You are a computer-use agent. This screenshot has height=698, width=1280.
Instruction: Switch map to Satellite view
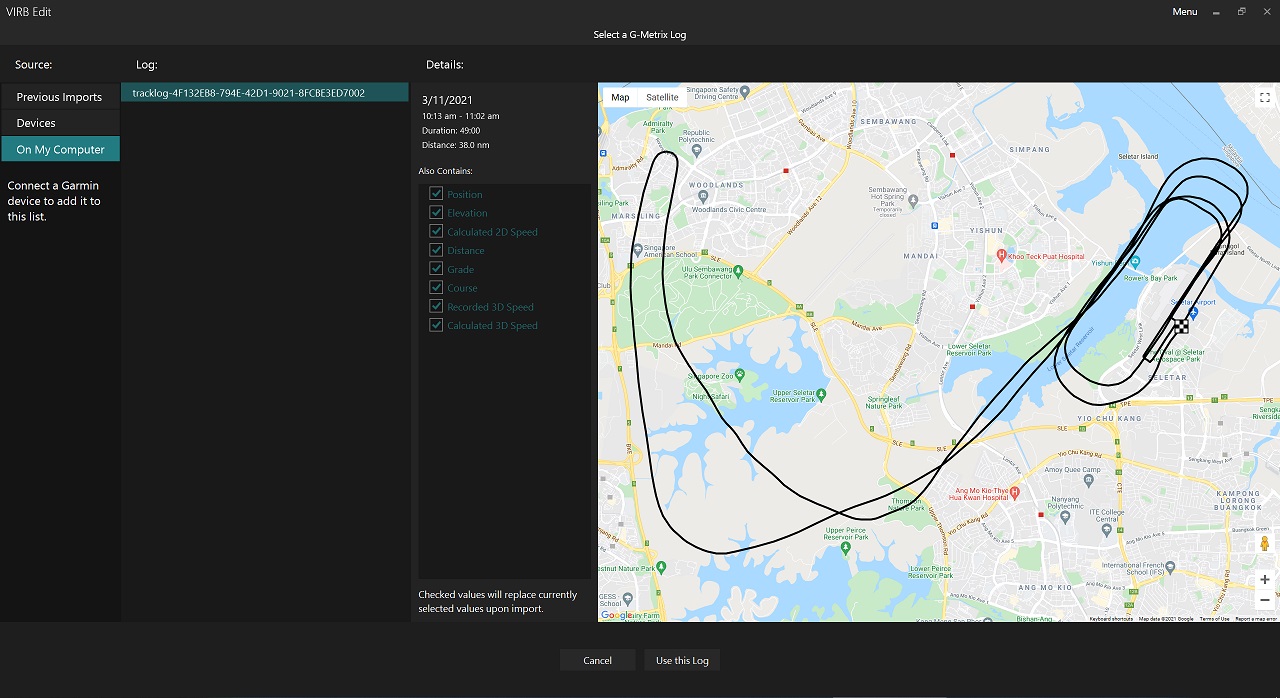pos(662,97)
